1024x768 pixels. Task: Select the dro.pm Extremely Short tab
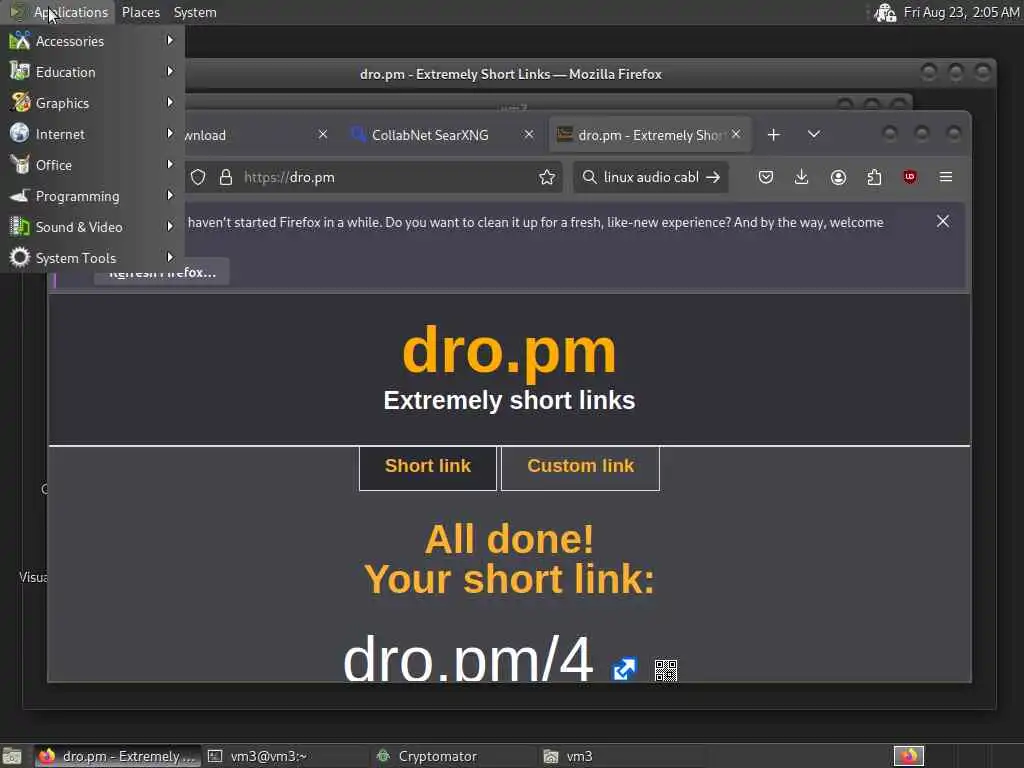pyautogui.click(x=650, y=135)
